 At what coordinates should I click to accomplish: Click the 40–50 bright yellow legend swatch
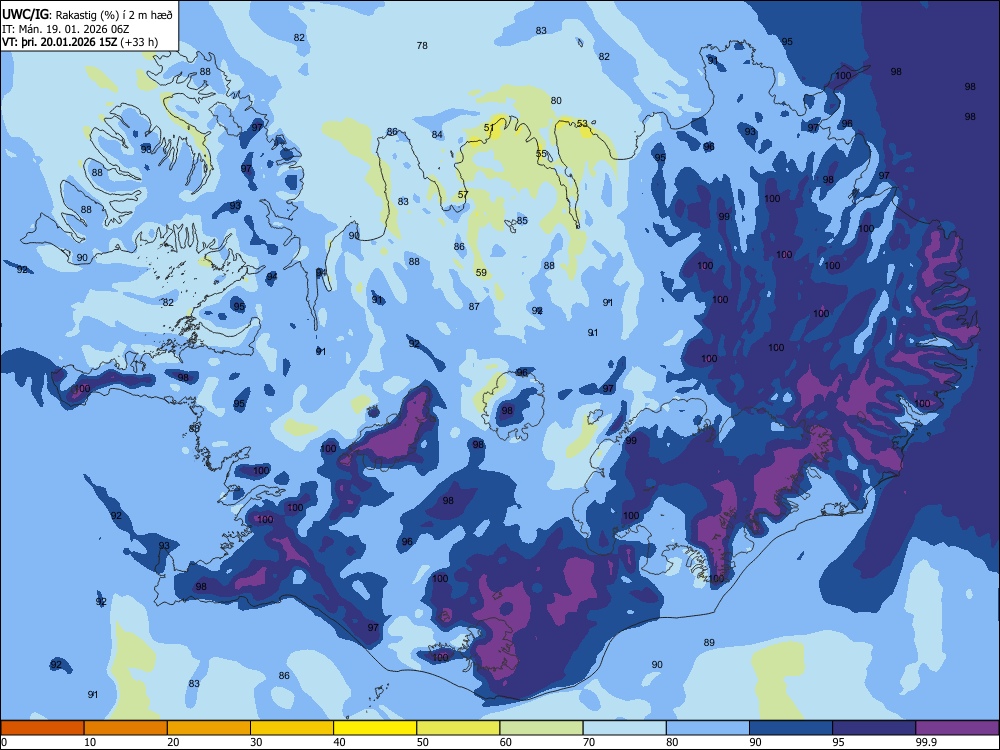375,728
